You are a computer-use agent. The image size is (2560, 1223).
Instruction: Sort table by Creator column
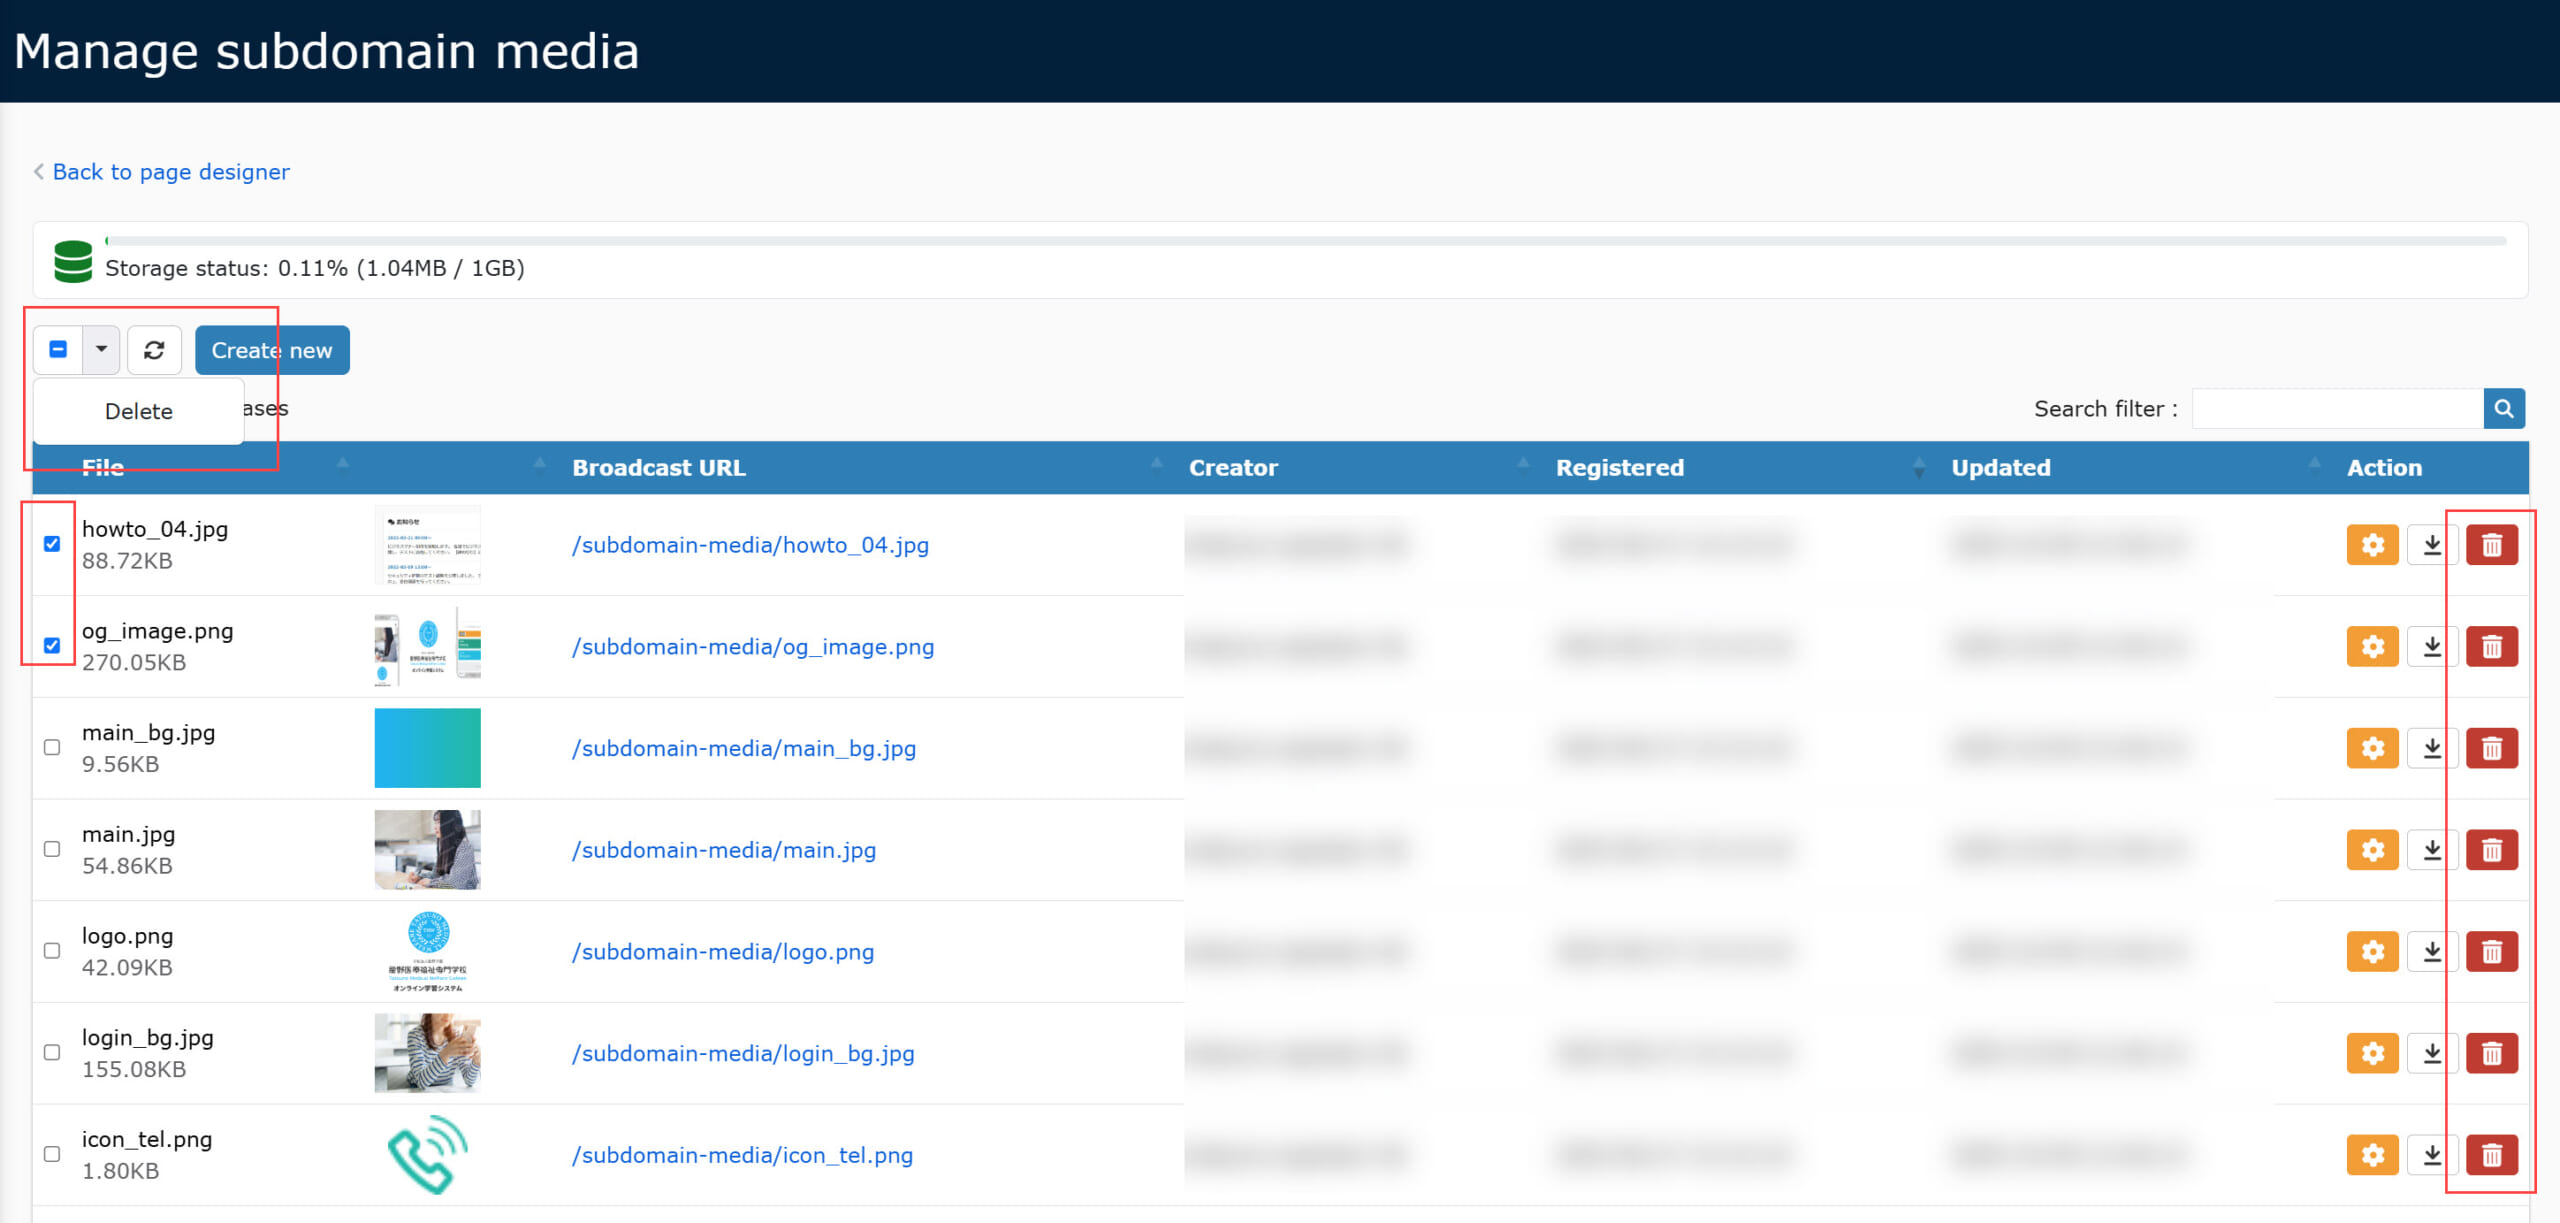[x=1232, y=468]
